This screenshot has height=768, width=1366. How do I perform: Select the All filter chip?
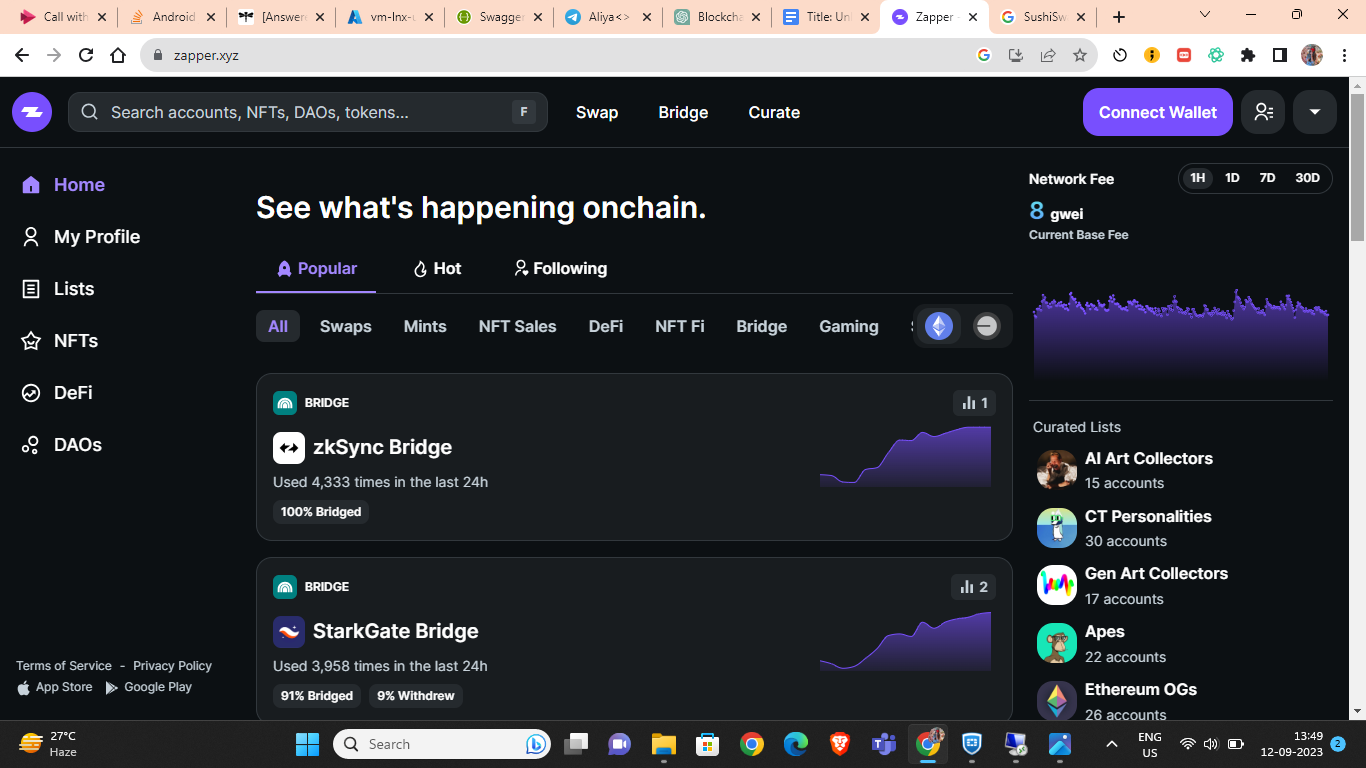pyautogui.click(x=278, y=326)
